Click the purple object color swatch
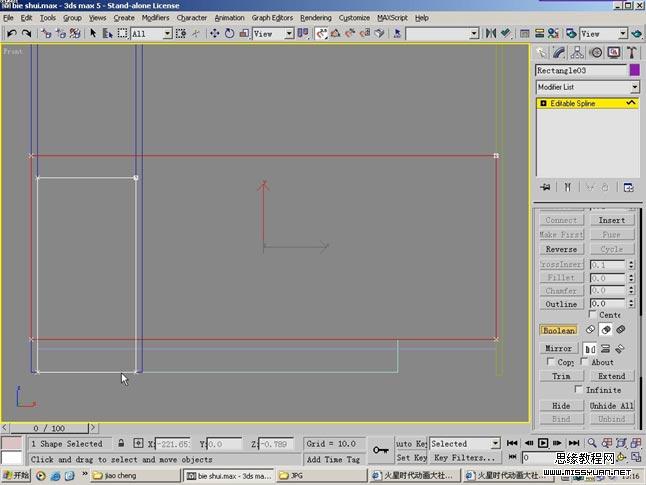The image size is (646, 485). click(634, 70)
